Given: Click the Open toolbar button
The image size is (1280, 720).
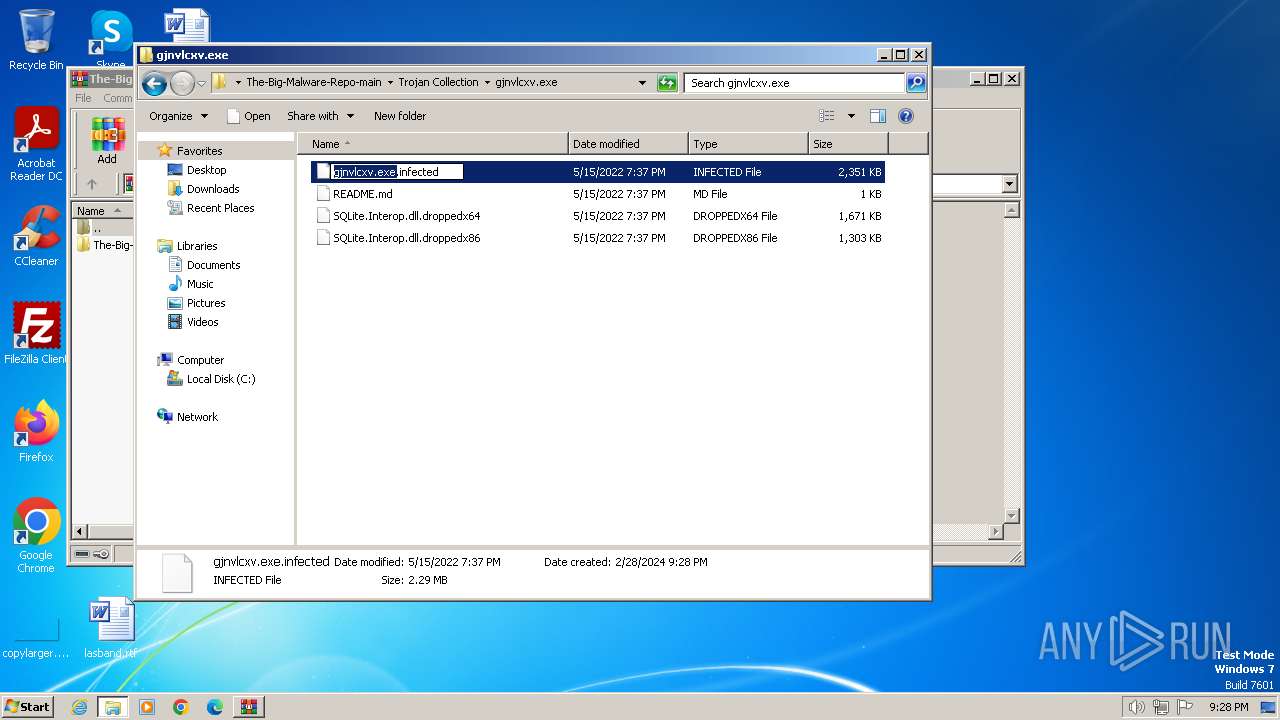Looking at the screenshot, I should tap(249, 116).
